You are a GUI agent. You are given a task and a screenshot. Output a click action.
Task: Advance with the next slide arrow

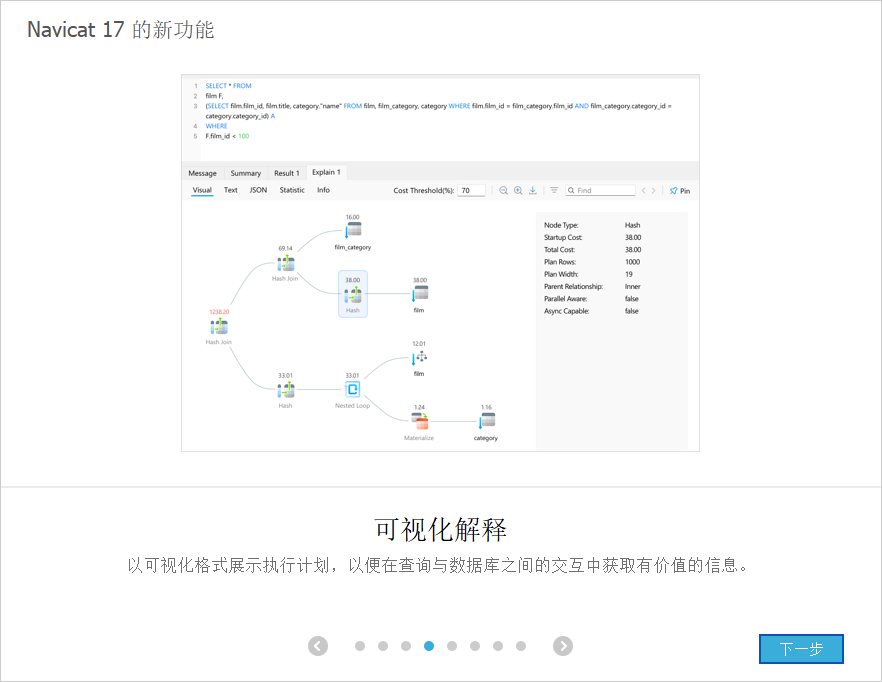(563, 646)
